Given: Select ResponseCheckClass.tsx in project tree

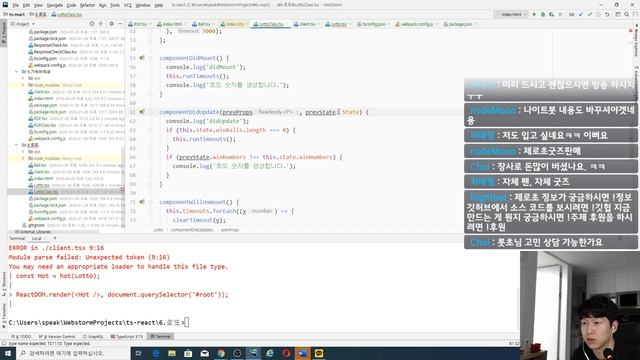Looking at the screenshot, I should (55, 52).
